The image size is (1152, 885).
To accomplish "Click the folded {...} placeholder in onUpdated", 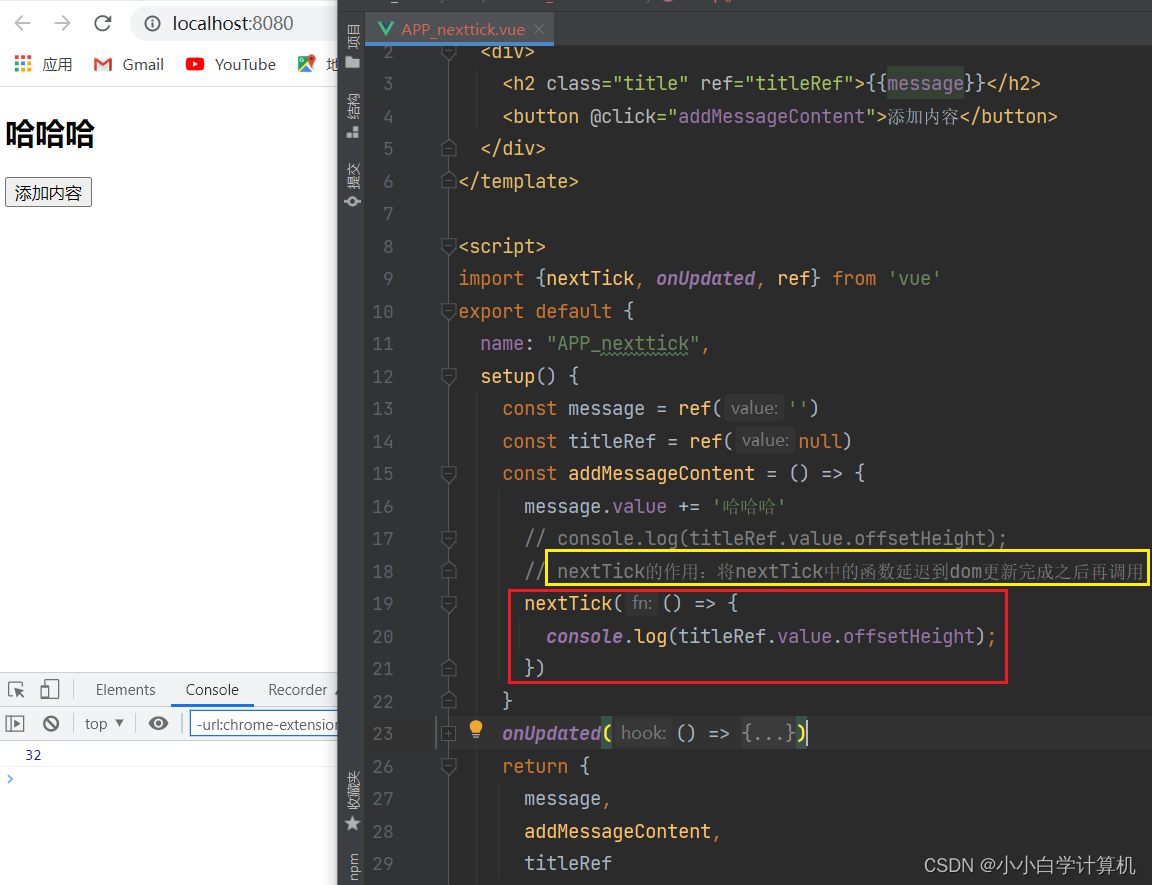I will pos(768,733).
